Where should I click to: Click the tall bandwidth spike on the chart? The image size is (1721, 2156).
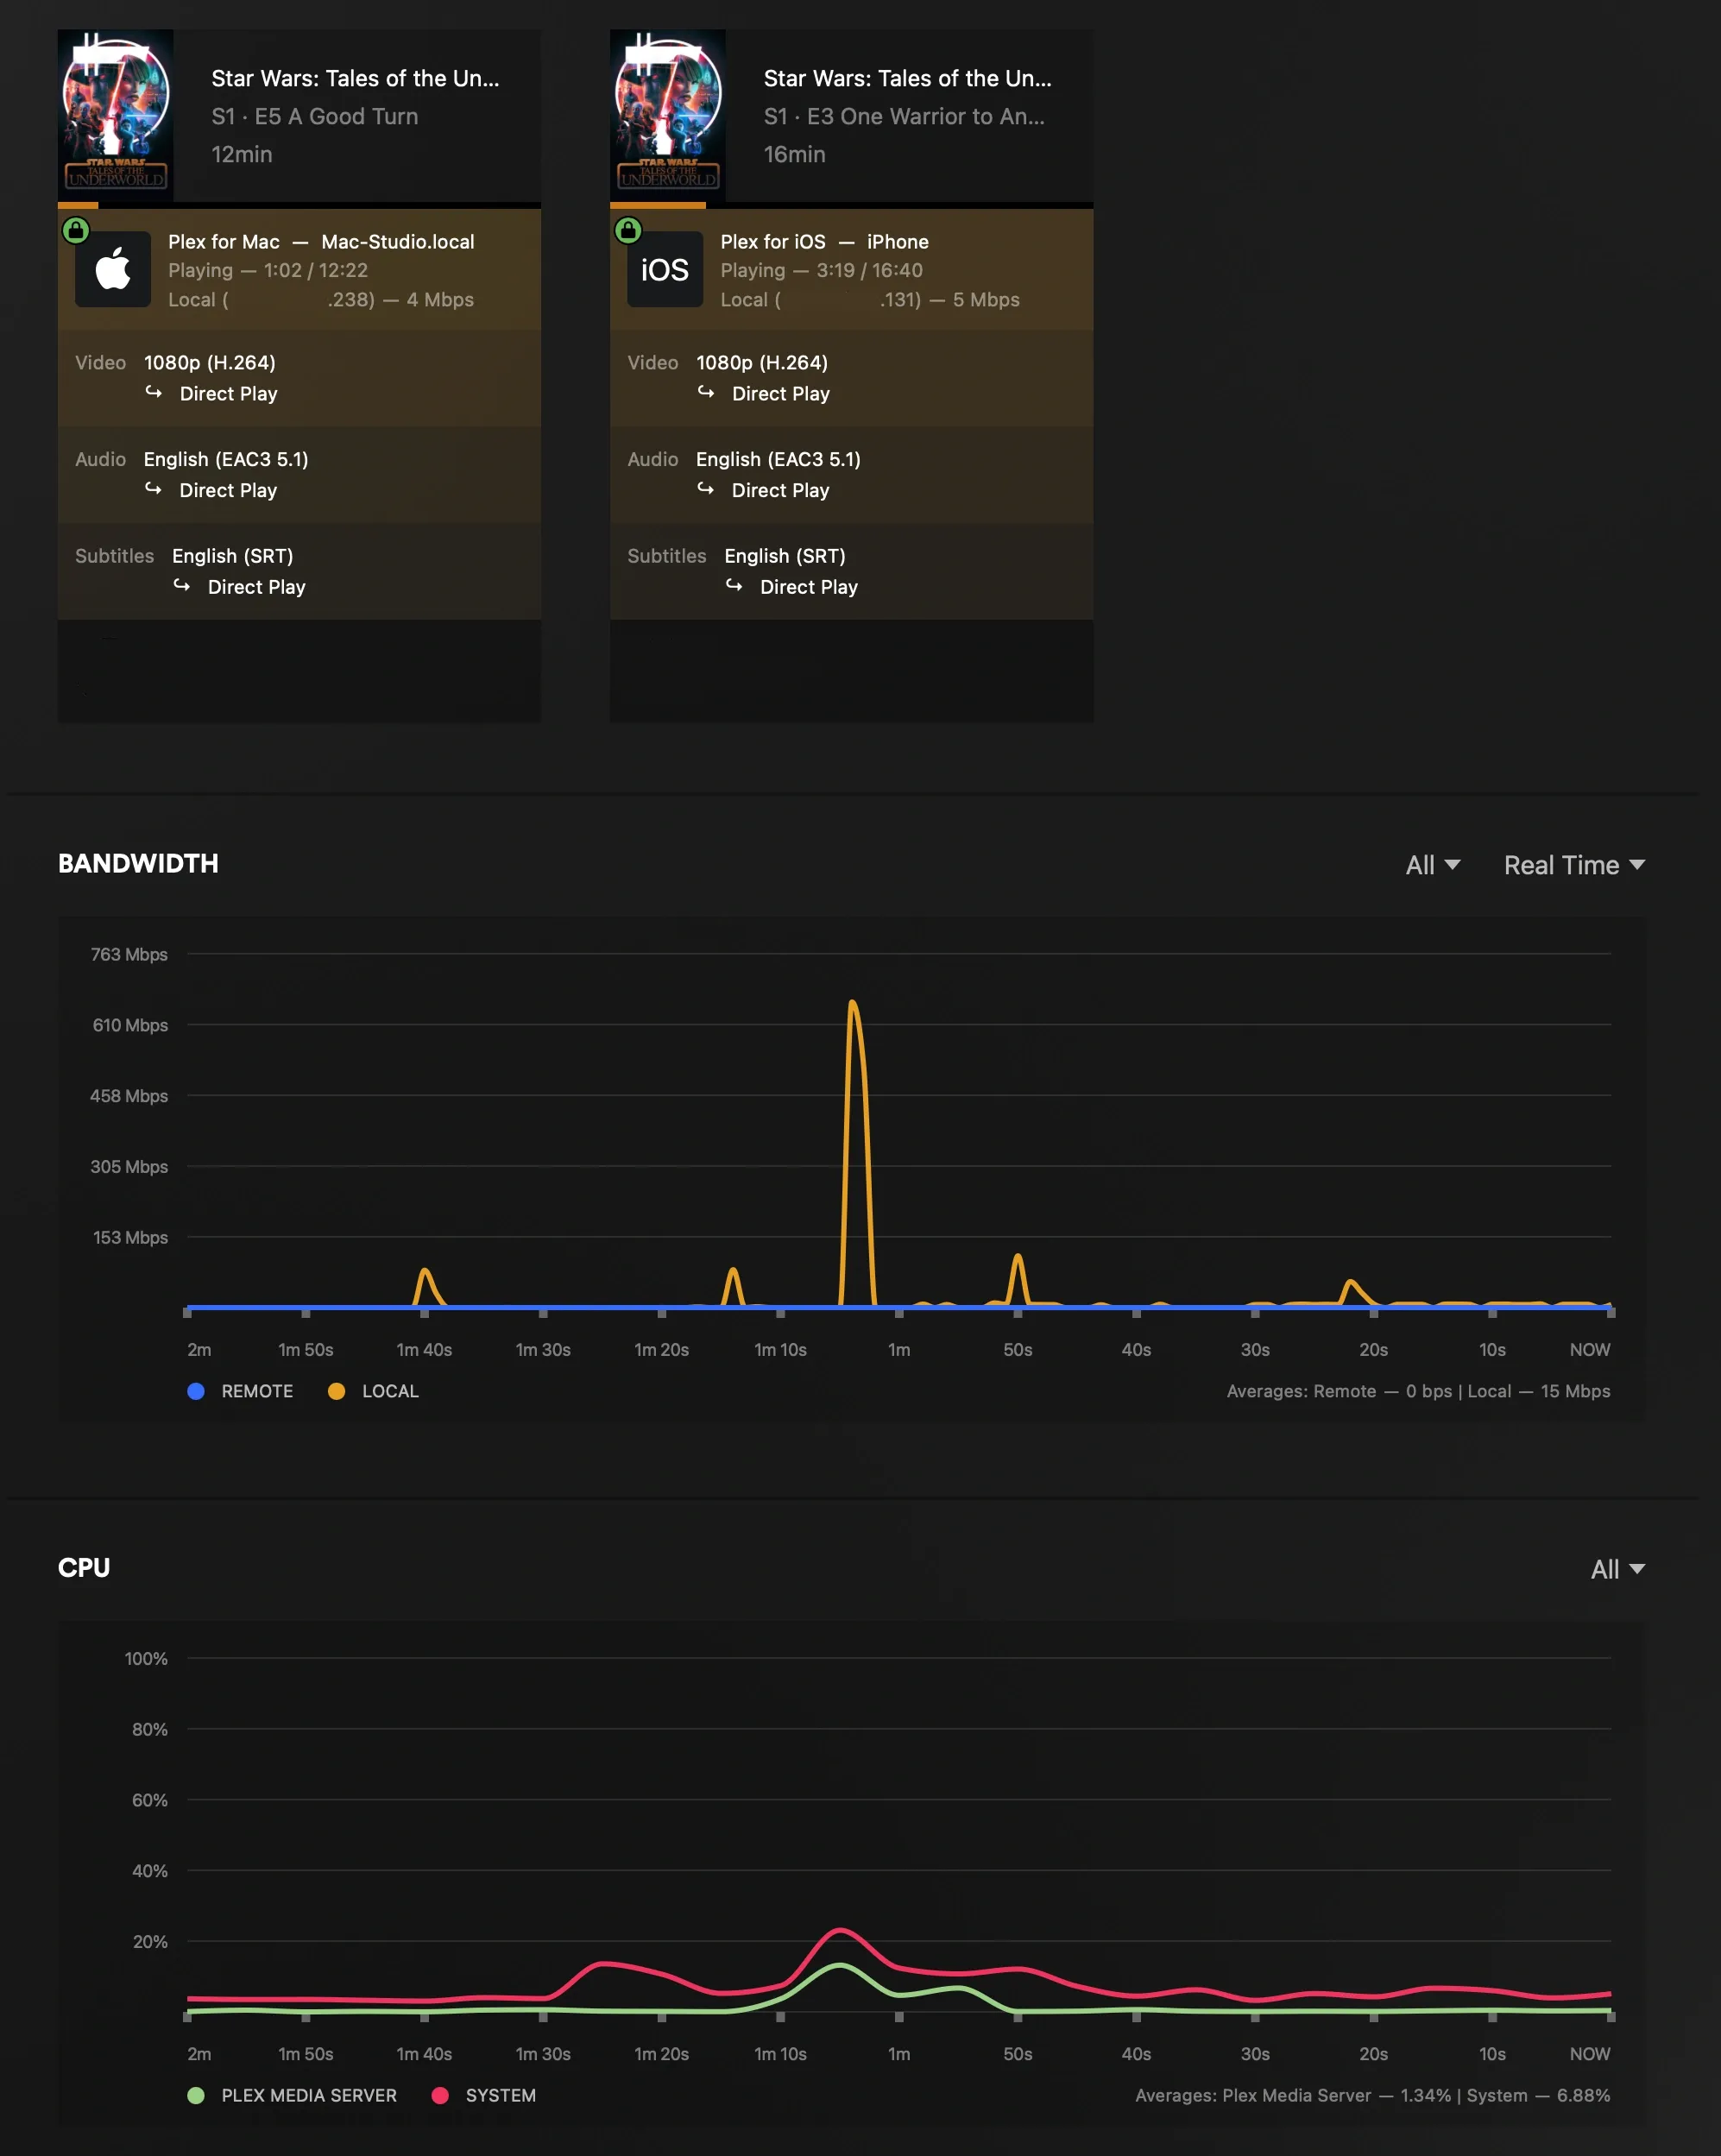(x=852, y=1002)
